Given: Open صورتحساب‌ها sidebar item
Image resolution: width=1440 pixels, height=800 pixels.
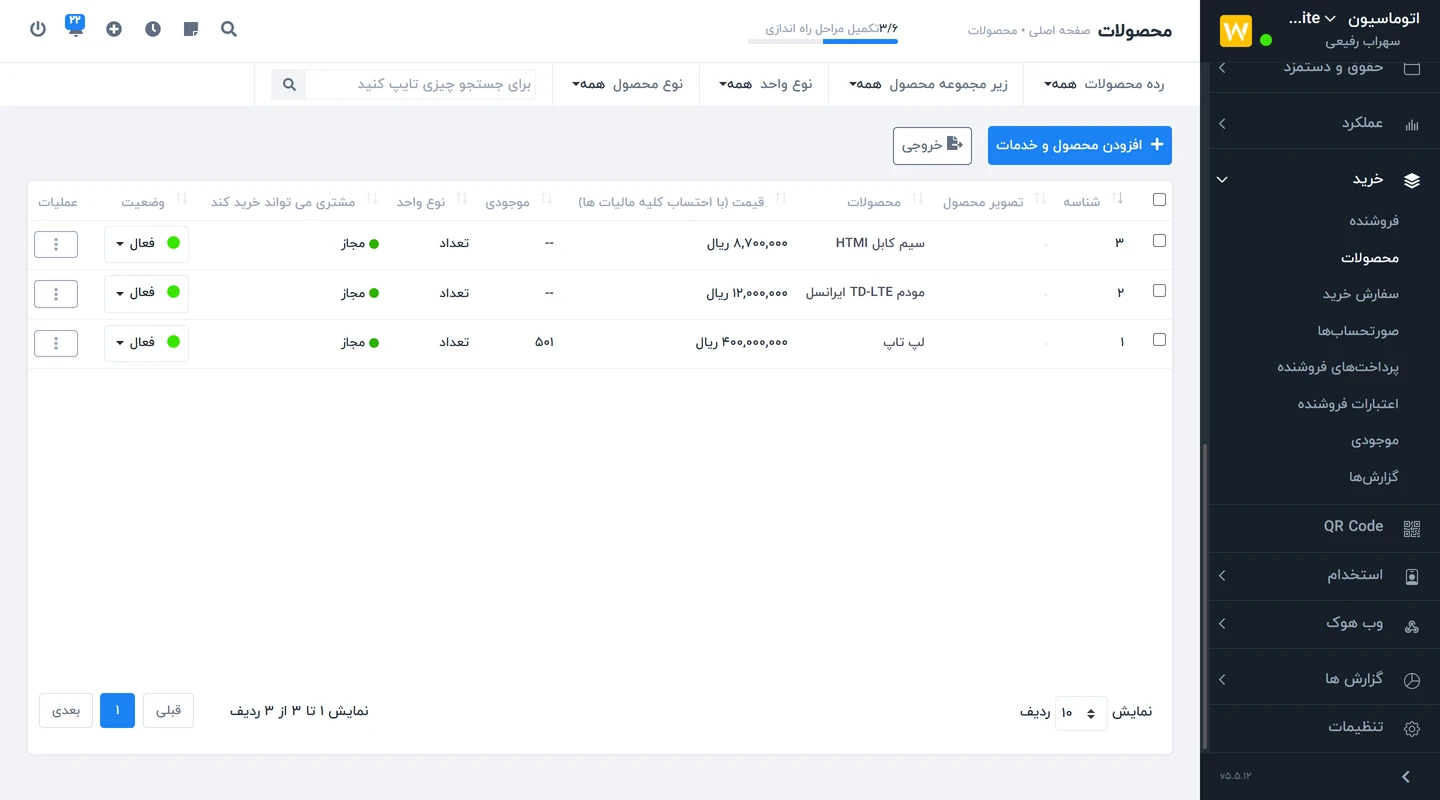Looking at the screenshot, I should click(1358, 330).
